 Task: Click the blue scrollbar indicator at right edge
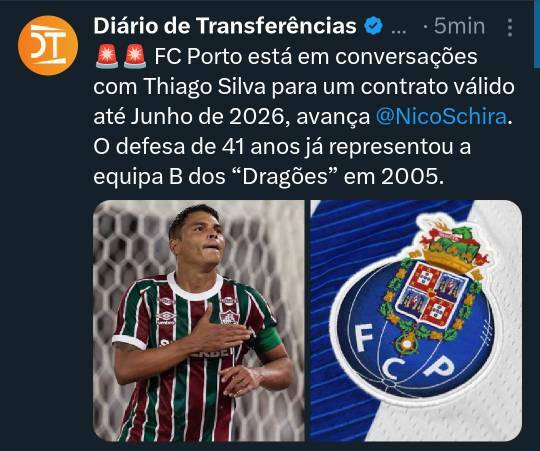pos(537,33)
